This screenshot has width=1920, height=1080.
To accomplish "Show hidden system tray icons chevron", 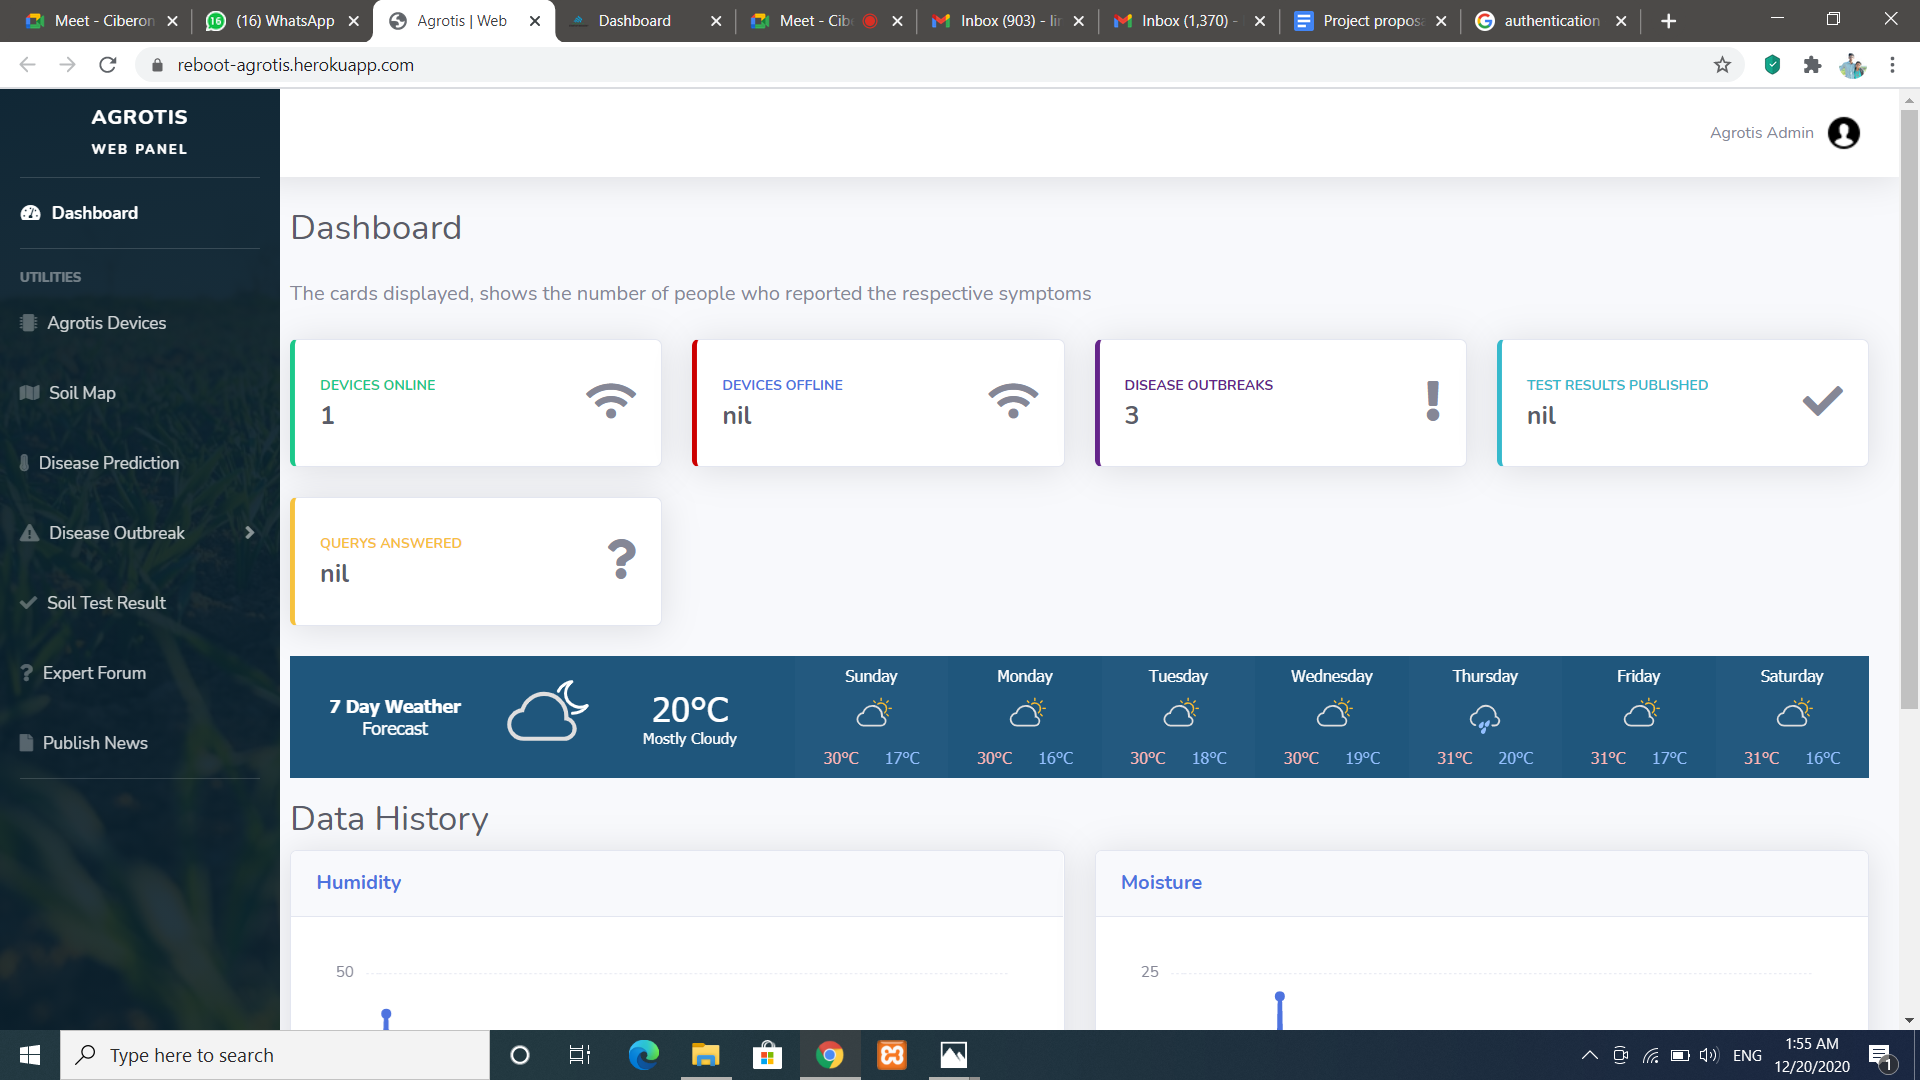I will [1589, 1055].
